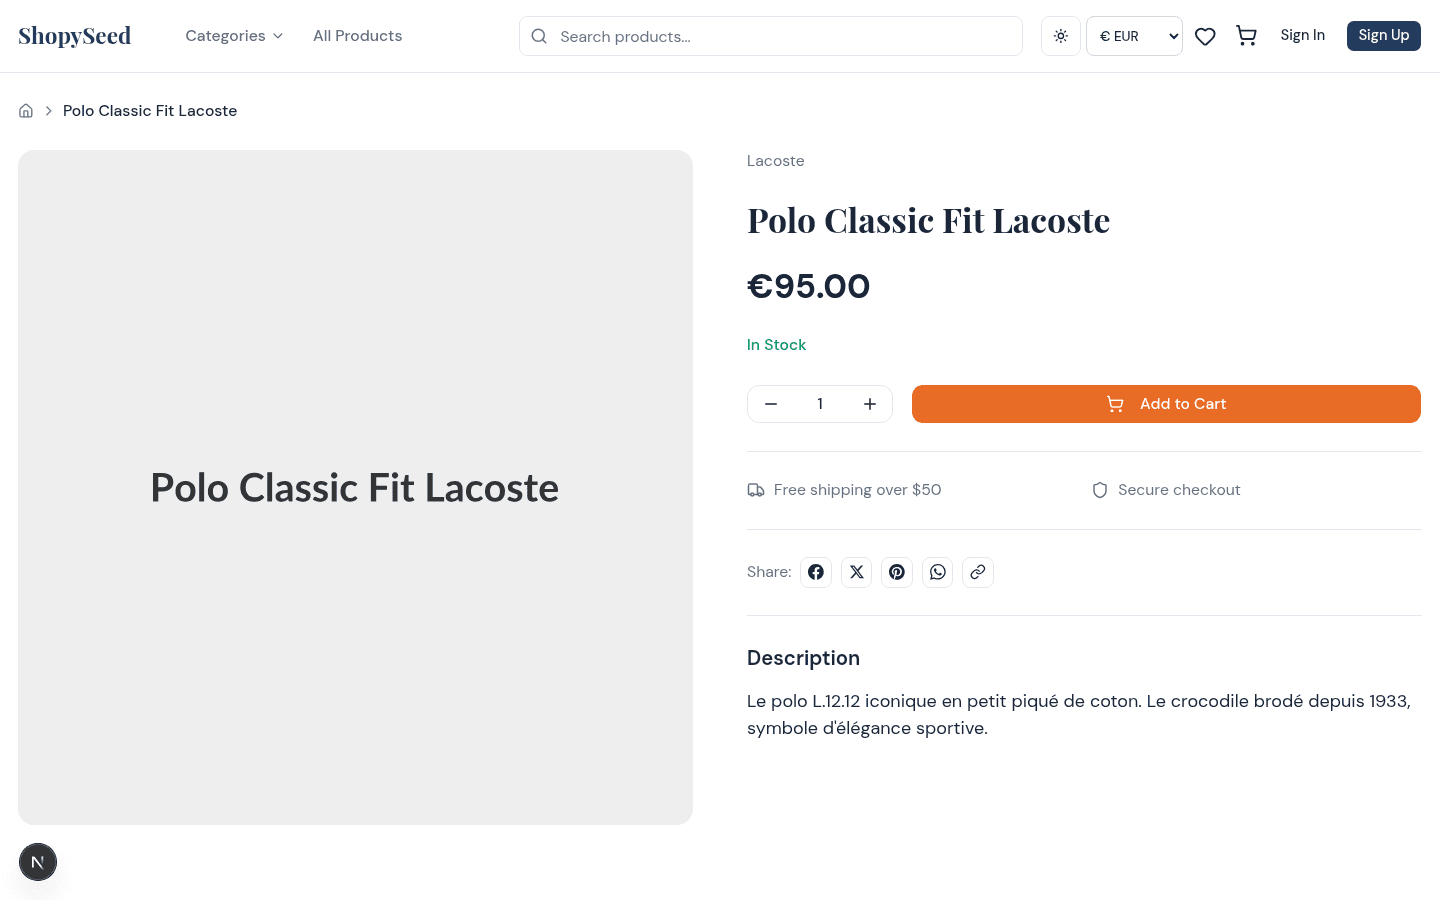Open the N chat bubble avatar

(38, 861)
